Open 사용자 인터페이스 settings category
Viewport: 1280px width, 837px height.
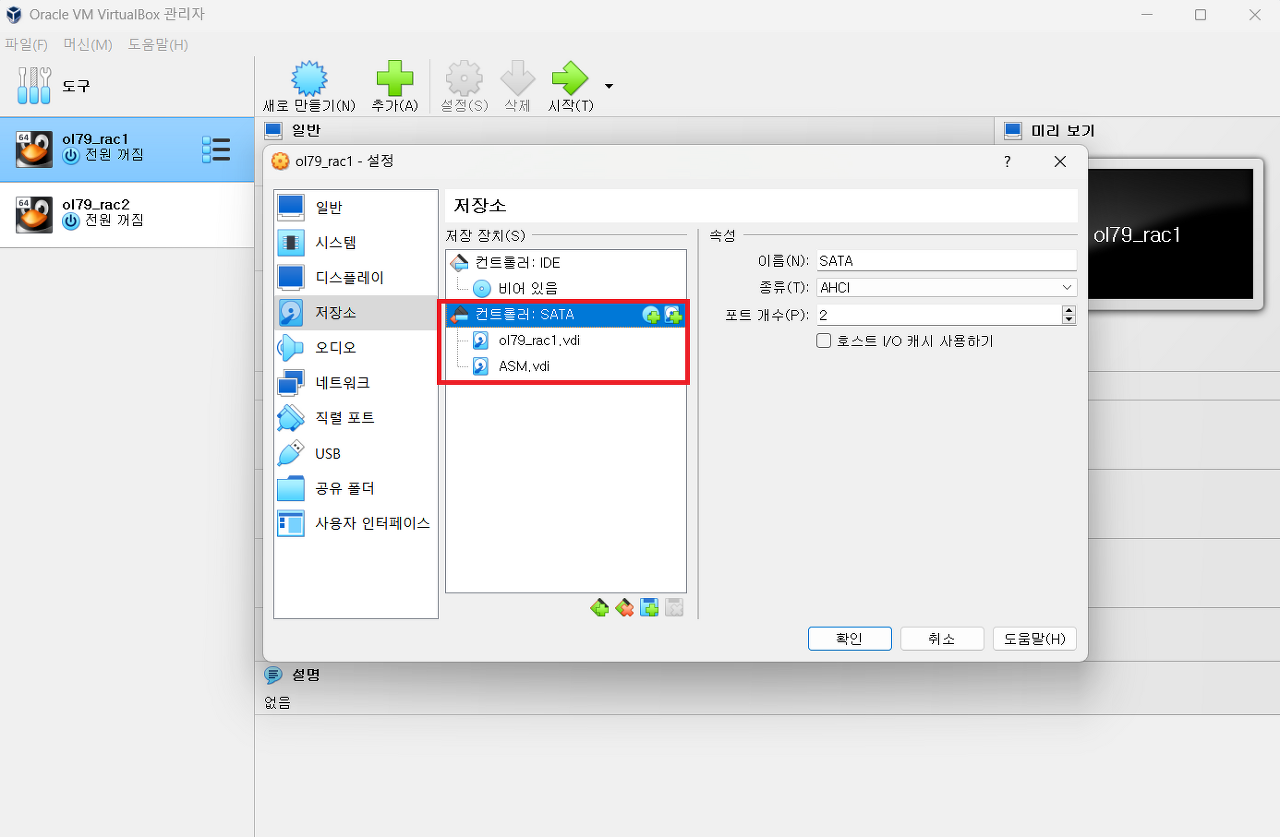pos(356,523)
